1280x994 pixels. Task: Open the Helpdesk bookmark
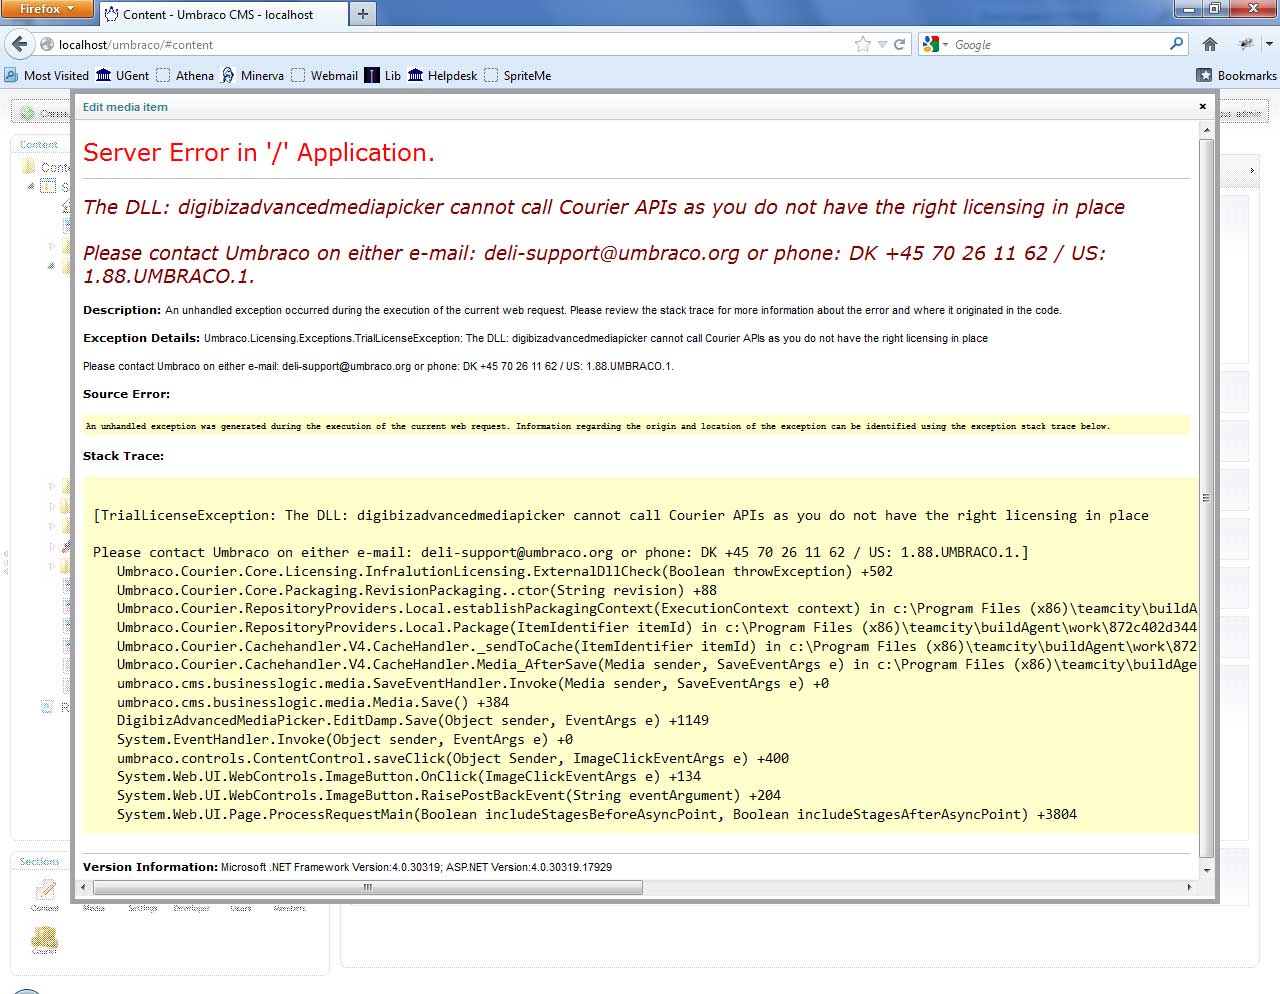(x=442, y=75)
